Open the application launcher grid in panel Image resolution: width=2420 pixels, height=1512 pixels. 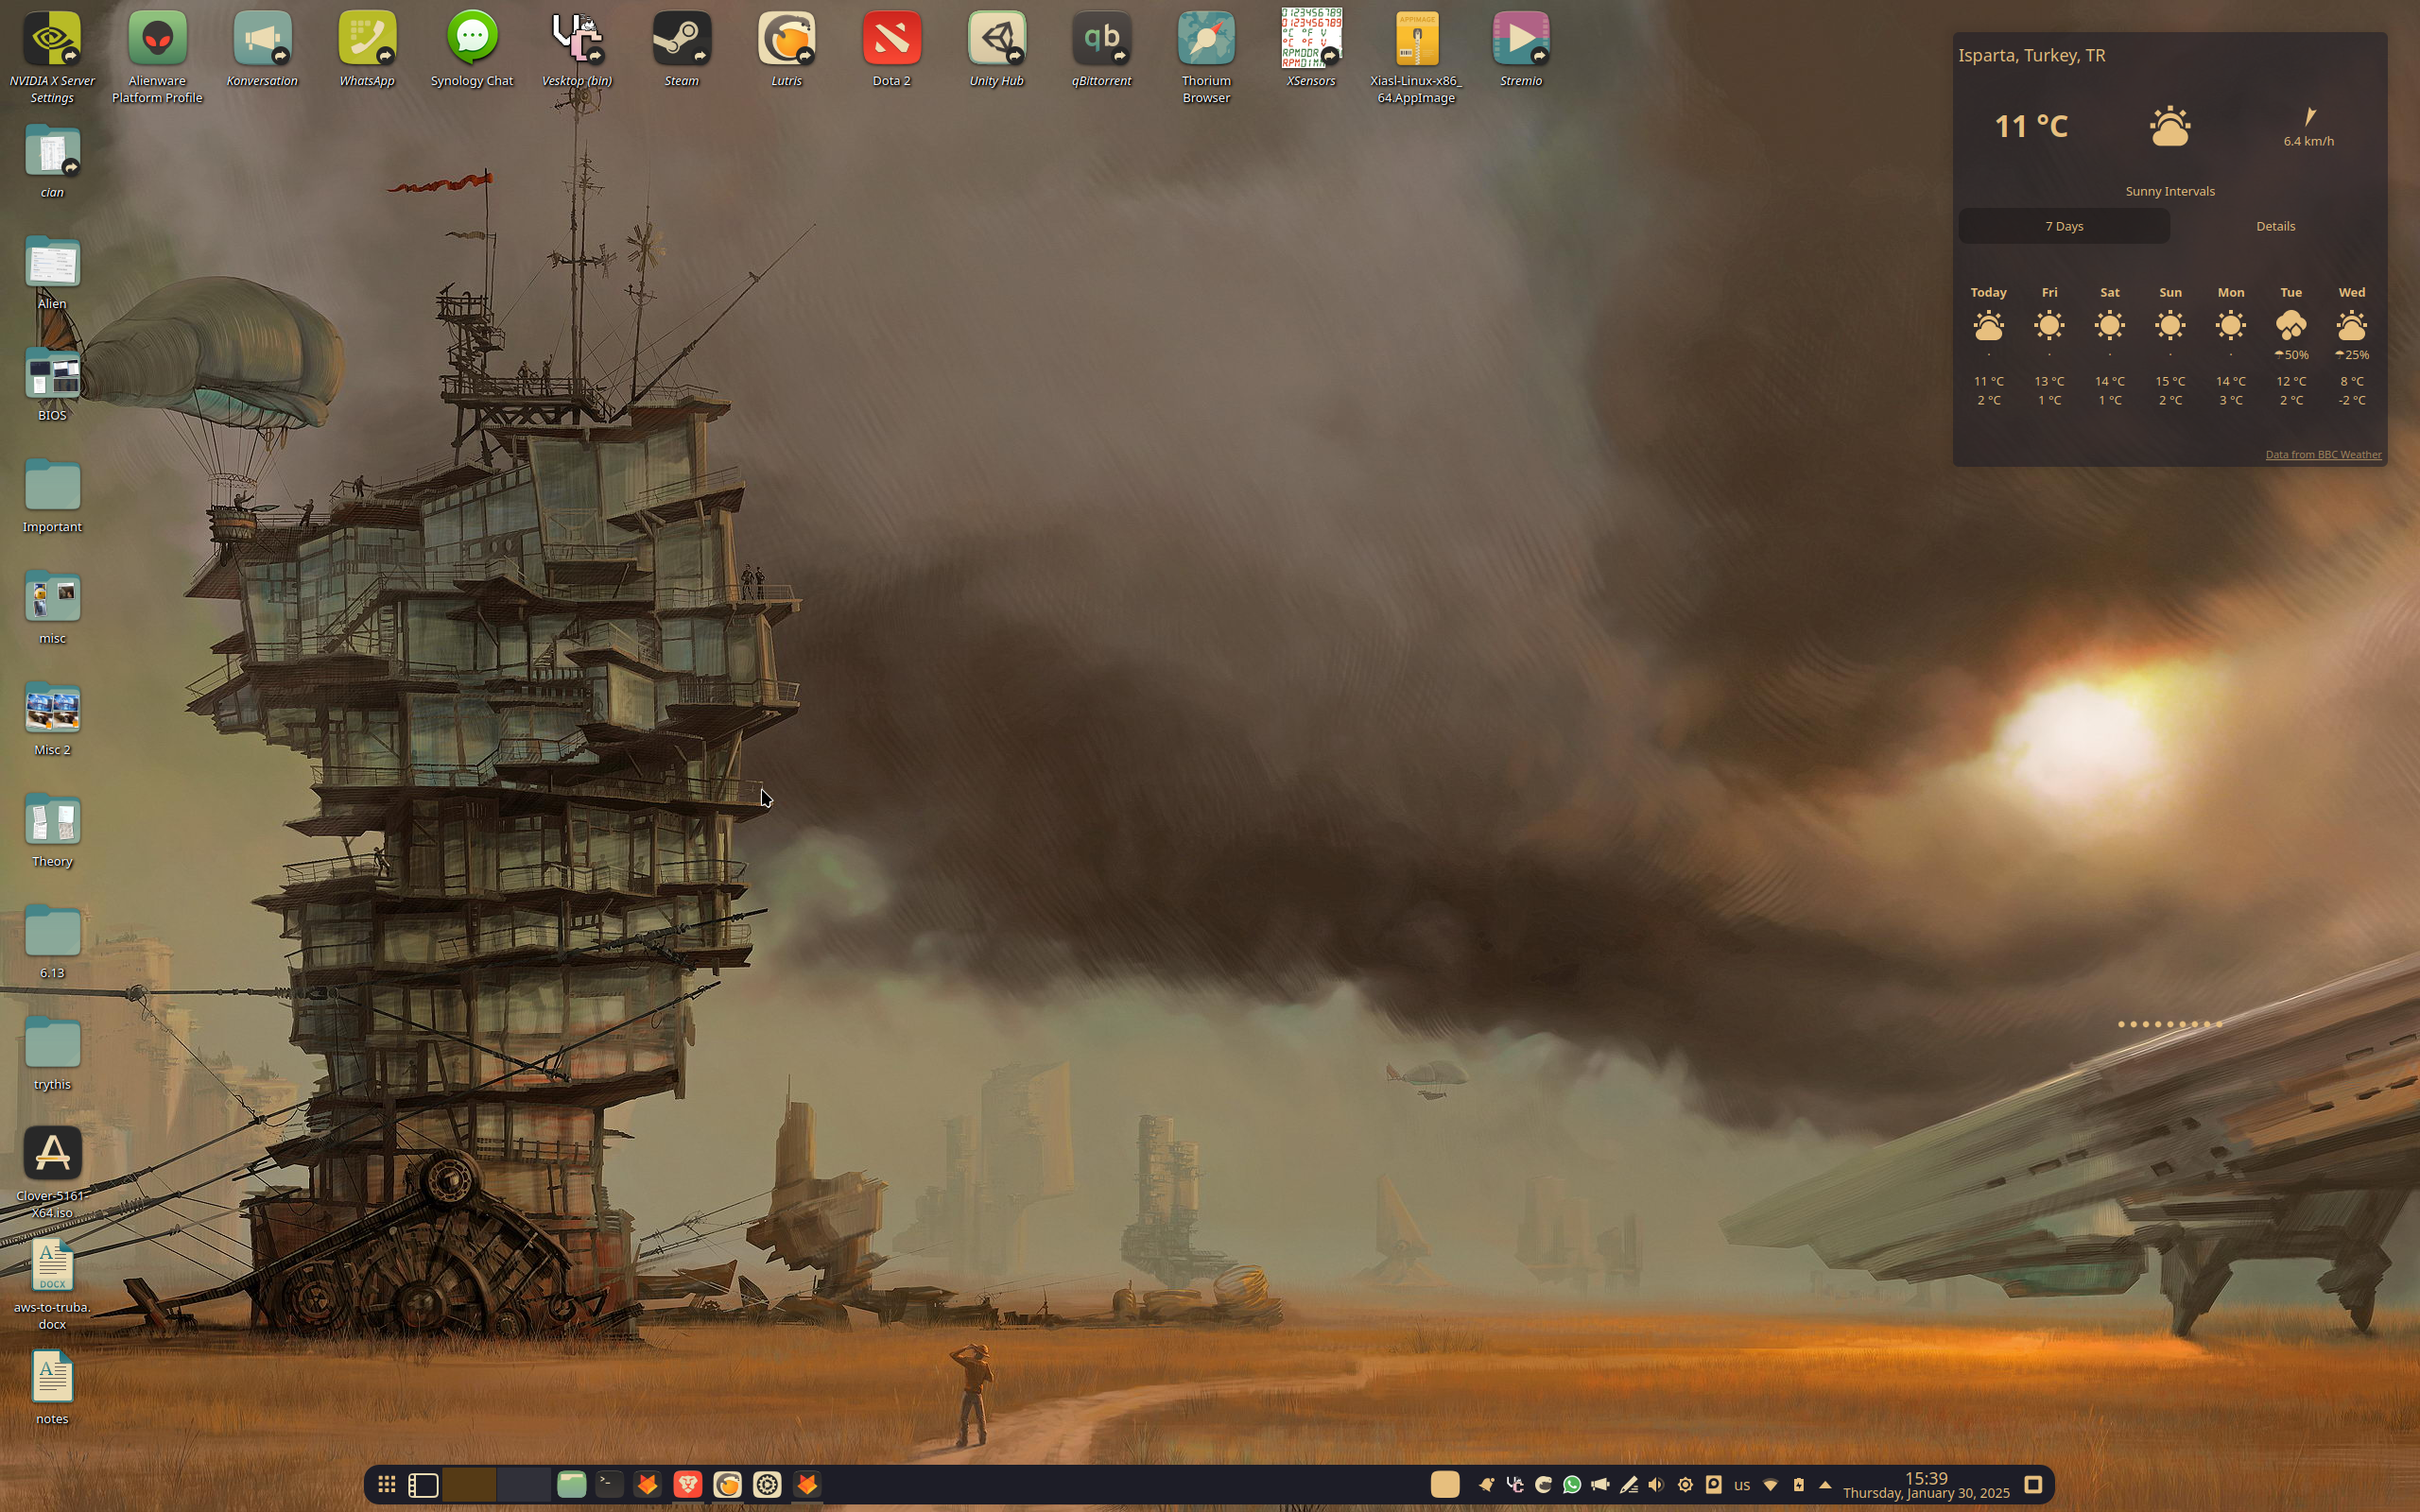pyautogui.click(x=386, y=1485)
